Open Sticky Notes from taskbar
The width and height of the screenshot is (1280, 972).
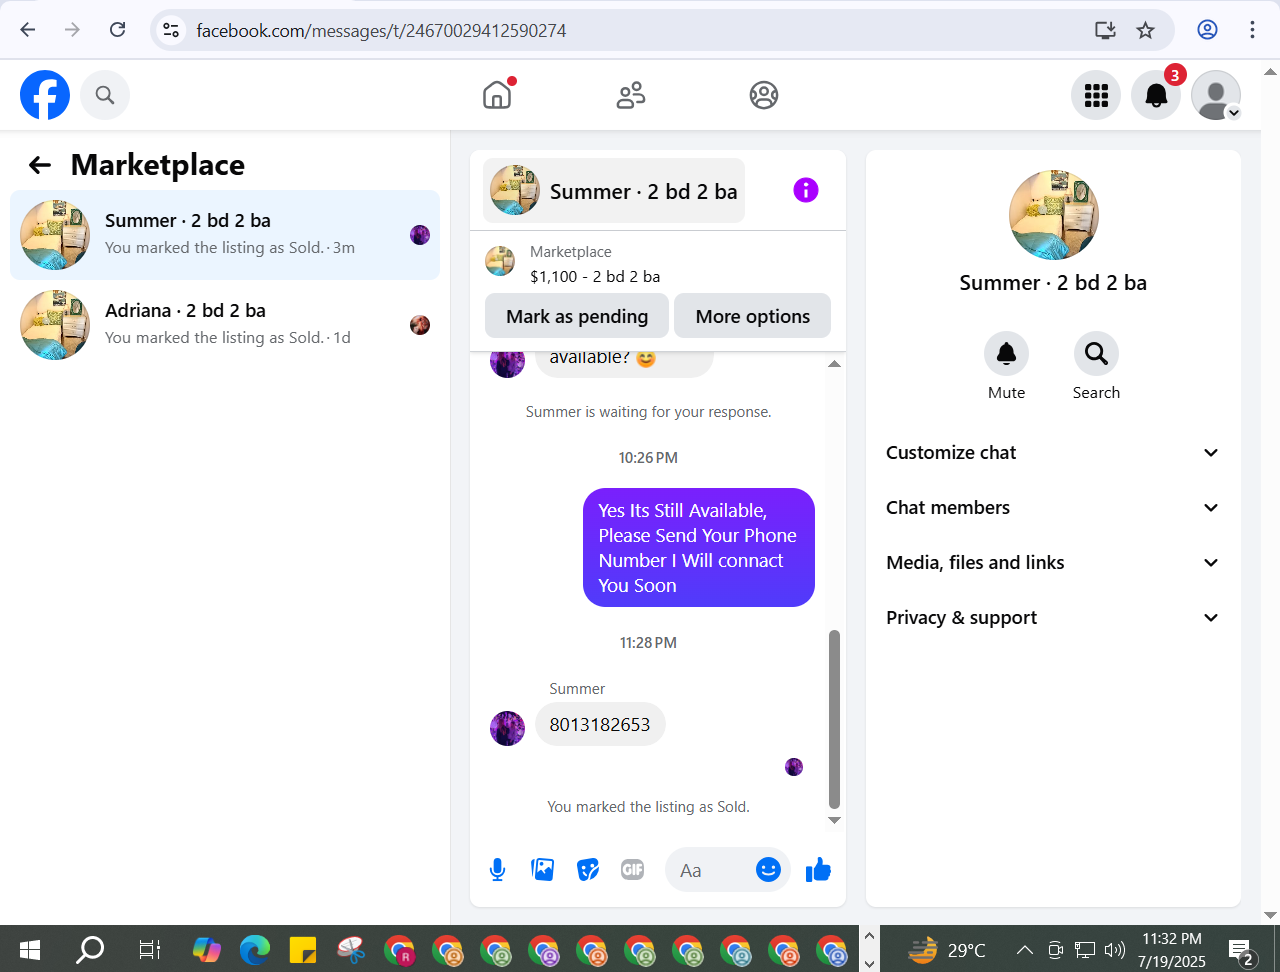[303, 949]
